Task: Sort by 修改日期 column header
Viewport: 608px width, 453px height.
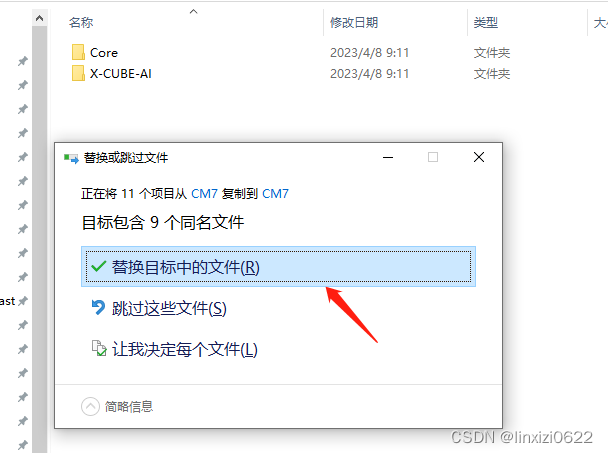Action: pyautogui.click(x=396, y=22)
